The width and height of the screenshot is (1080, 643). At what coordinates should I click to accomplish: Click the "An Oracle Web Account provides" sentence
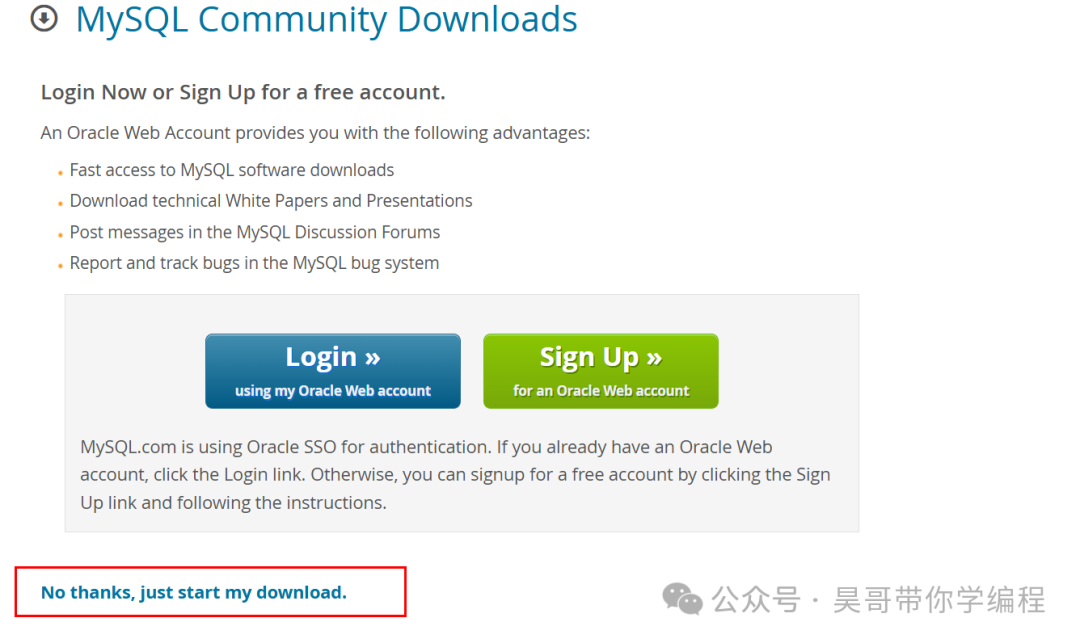tap(315, 133)
